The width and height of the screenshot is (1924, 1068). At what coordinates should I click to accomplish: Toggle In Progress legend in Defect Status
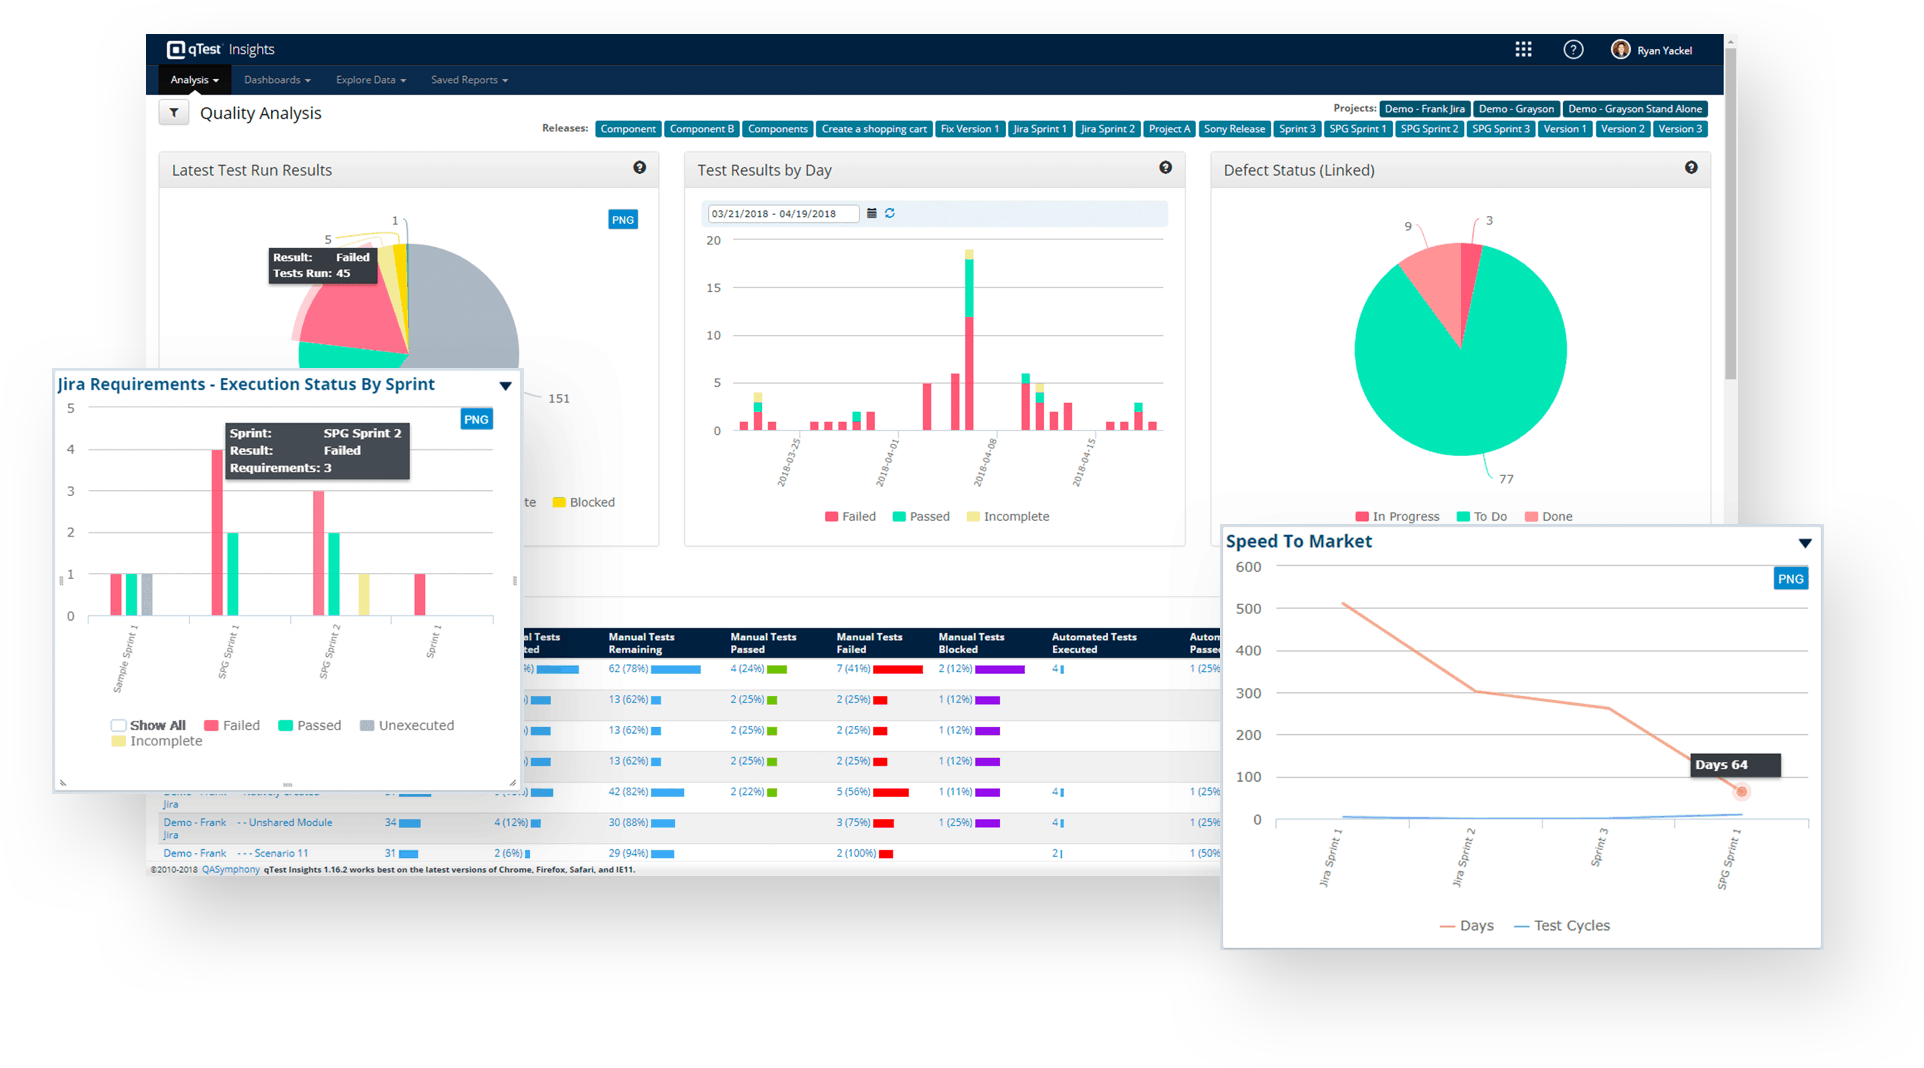coord(1397,516)
